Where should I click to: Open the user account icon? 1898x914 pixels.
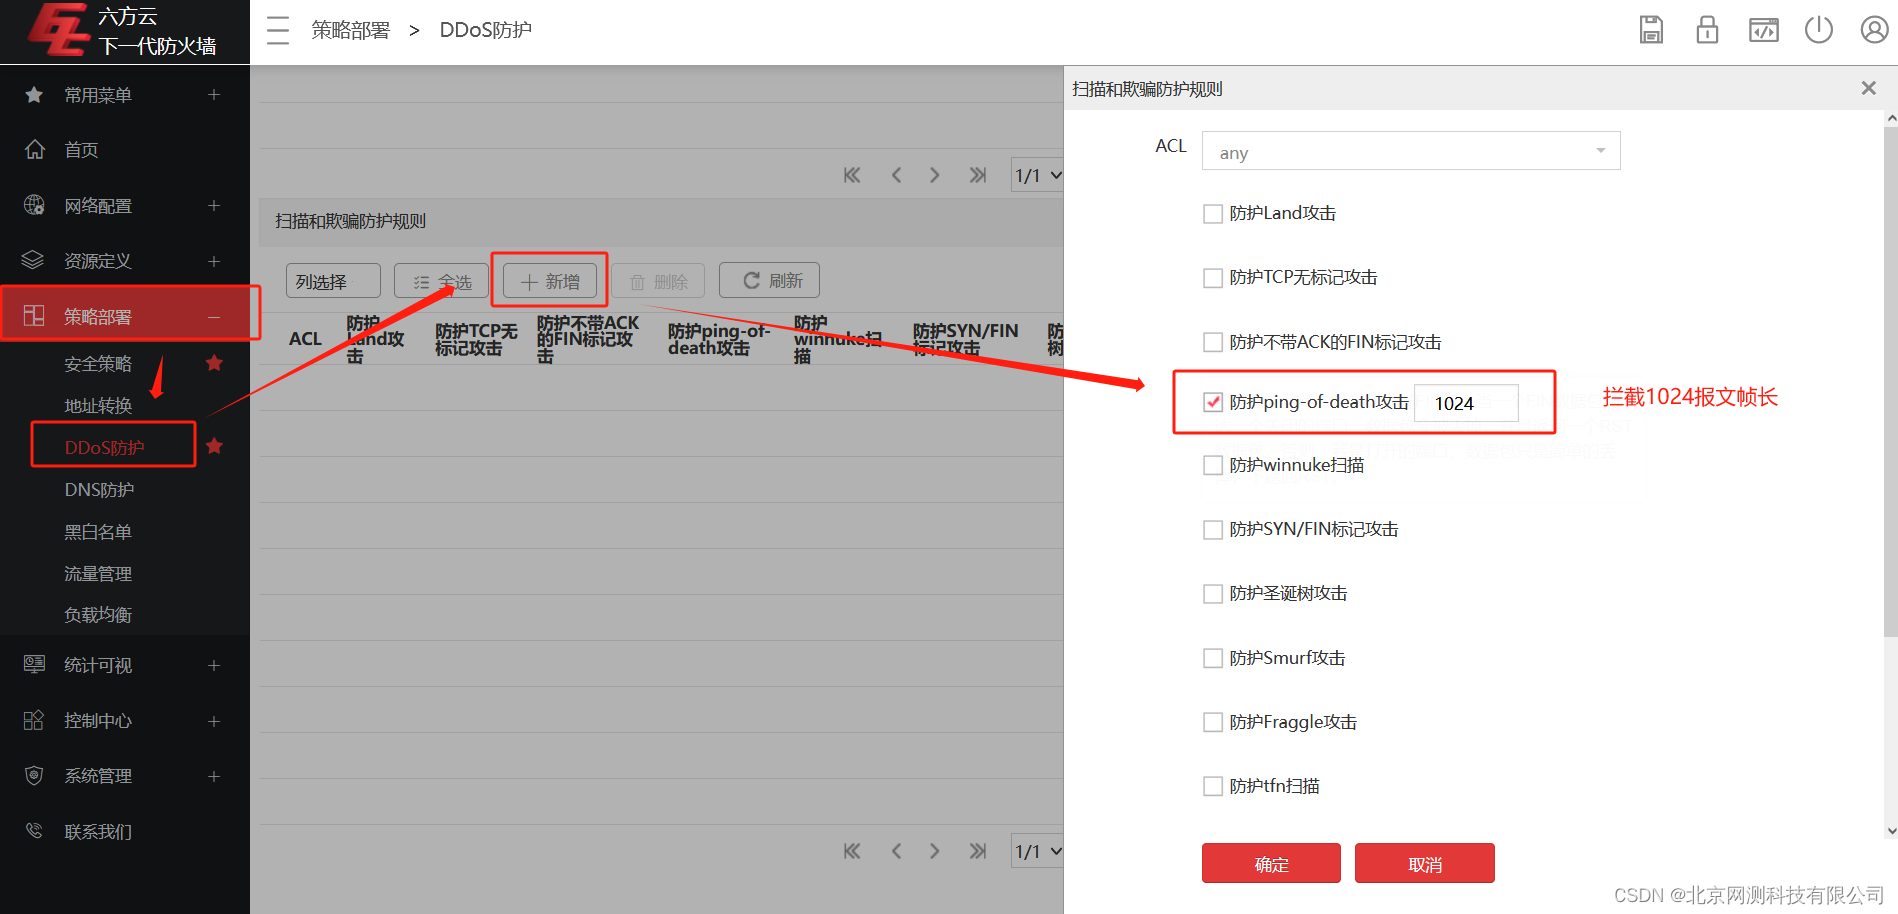[1874, 30]
